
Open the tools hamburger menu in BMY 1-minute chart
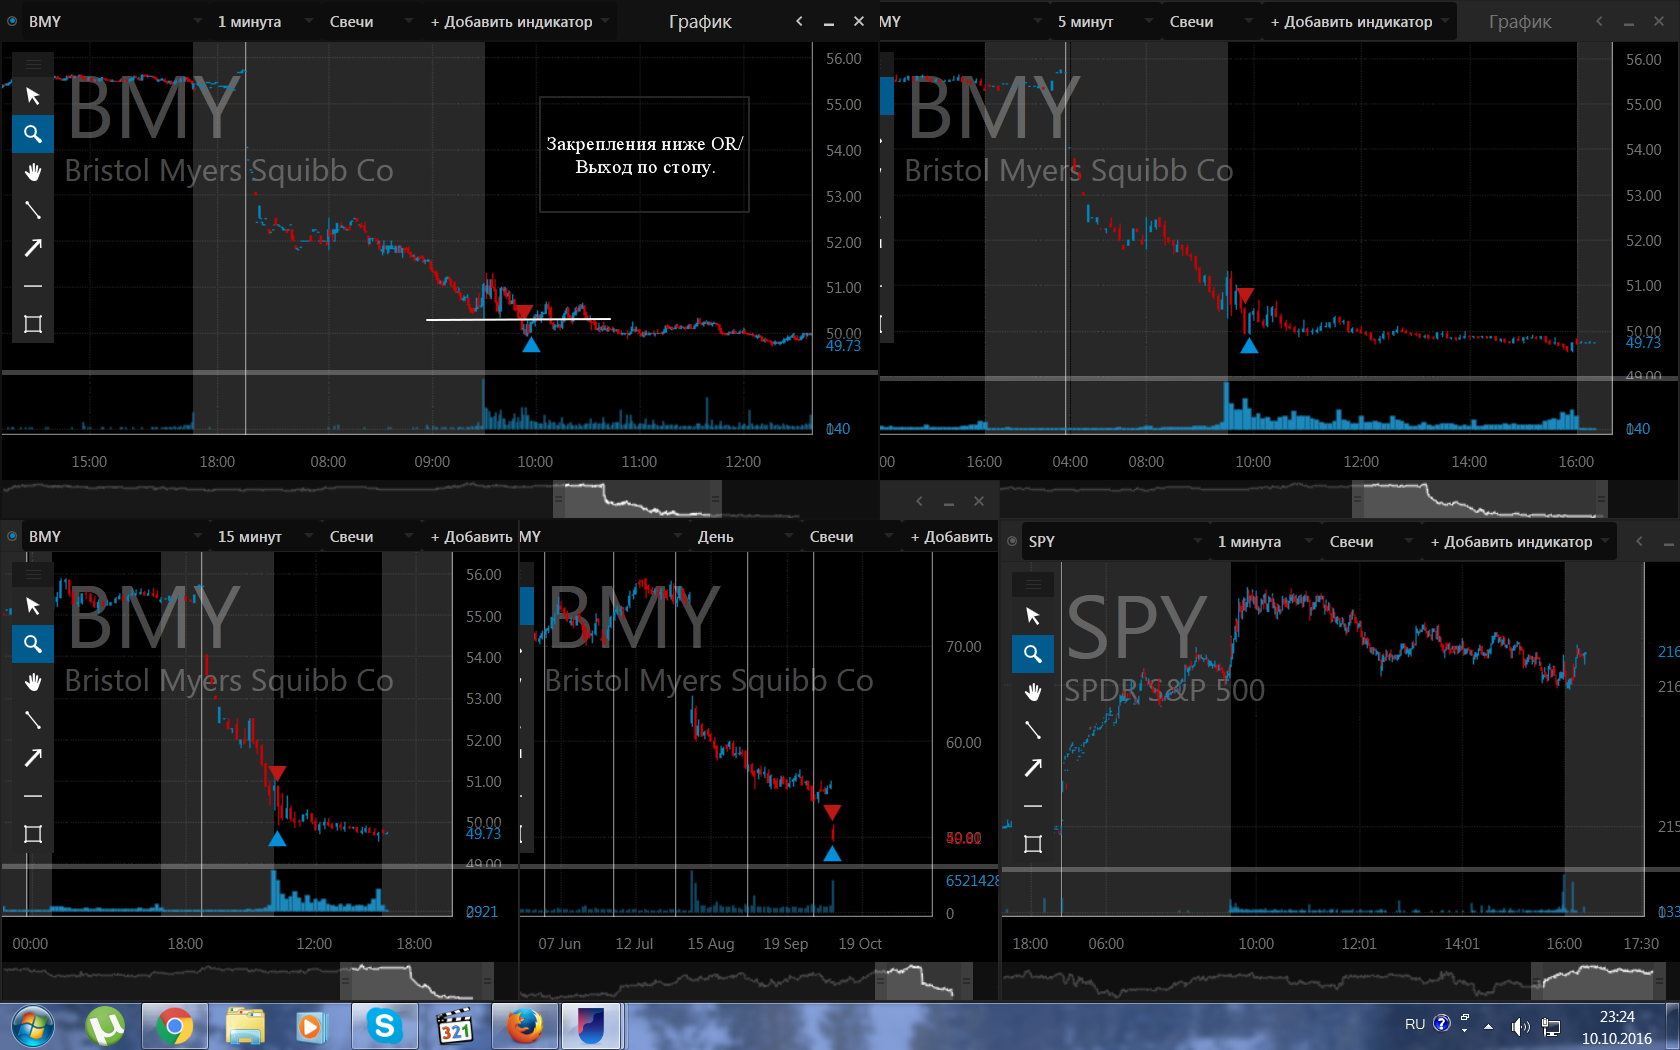33,64
